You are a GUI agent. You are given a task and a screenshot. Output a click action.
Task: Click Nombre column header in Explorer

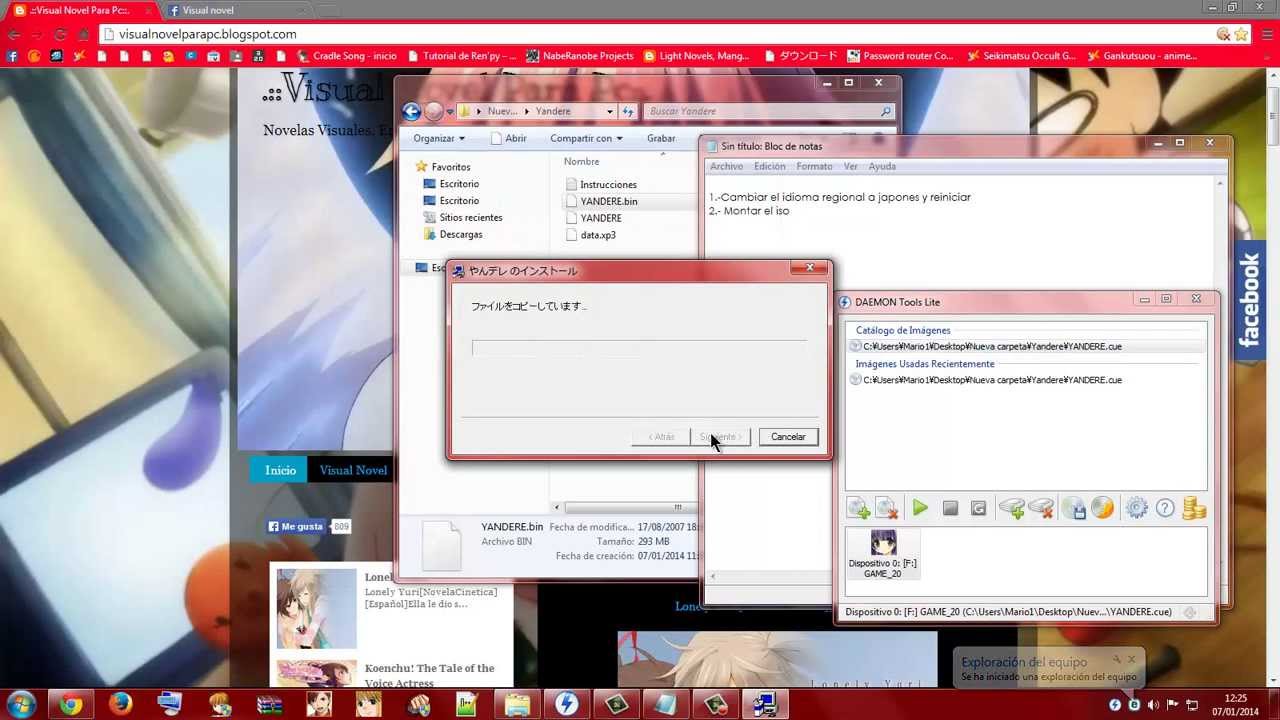click(x=581, y=161)
